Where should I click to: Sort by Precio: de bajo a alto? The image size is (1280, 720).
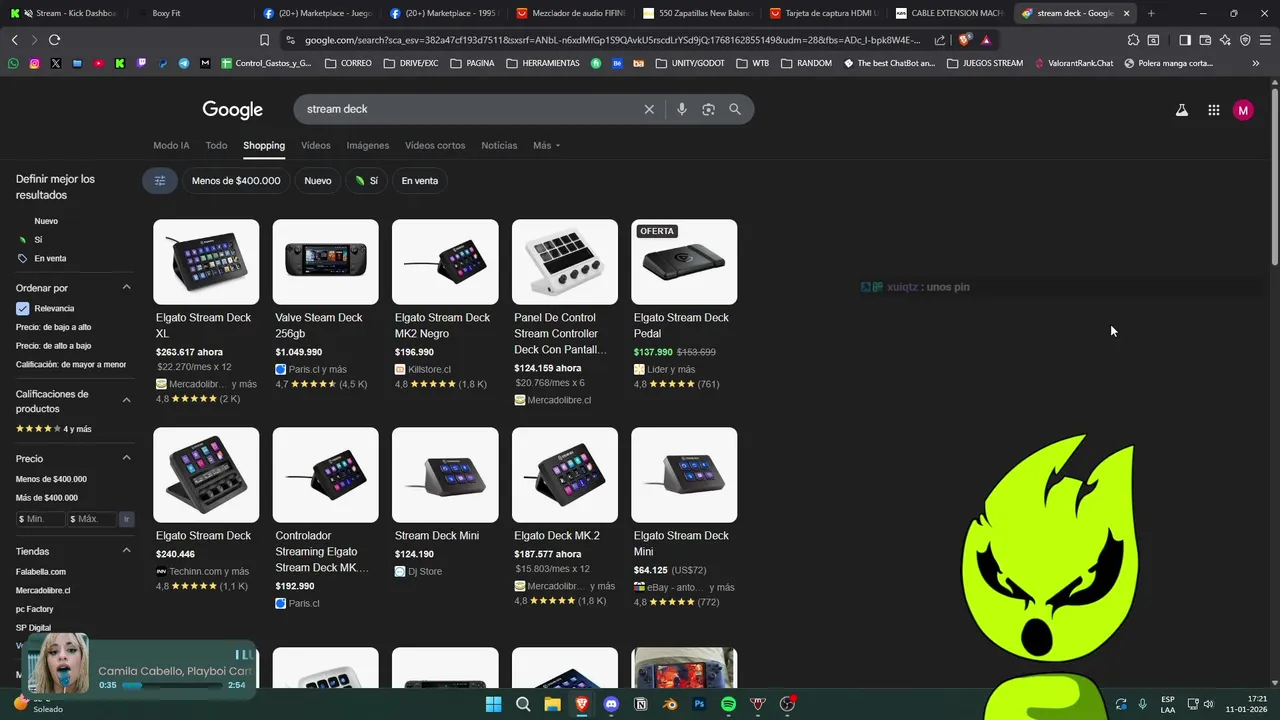click(53, 327)
